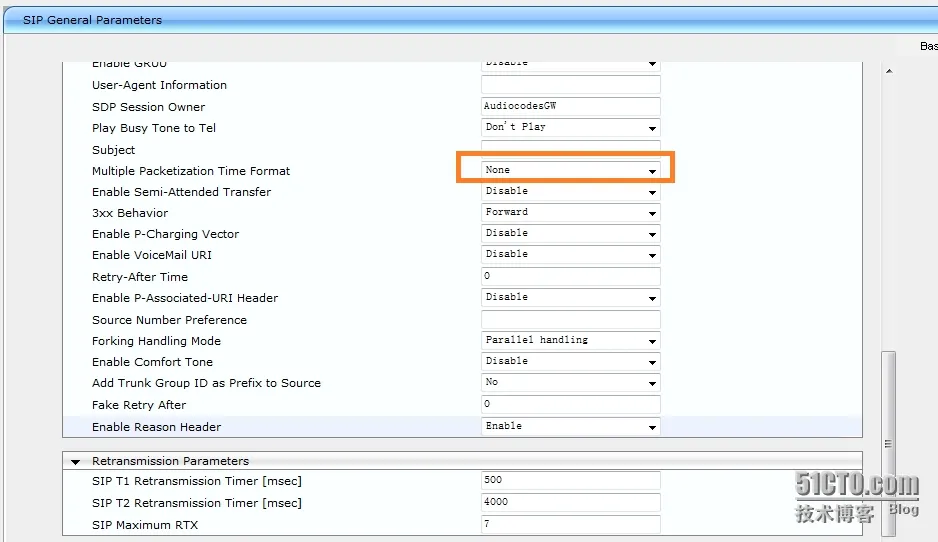Screen dimensions: 938x542
Task: Open Forking Handling Mode dropdown
Action: point(570,340)
